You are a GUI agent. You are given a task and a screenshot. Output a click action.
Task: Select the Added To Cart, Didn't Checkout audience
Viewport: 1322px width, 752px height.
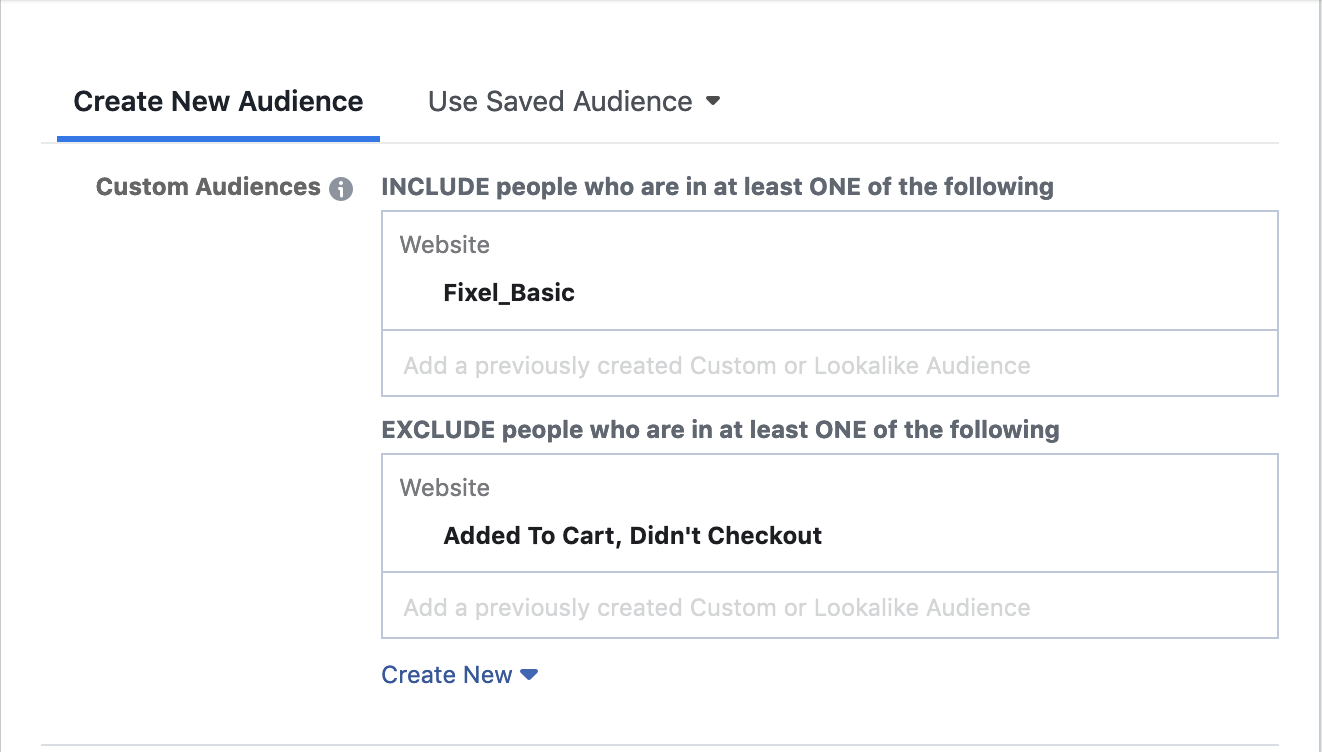pyautogui.click(x=632, y=536)
